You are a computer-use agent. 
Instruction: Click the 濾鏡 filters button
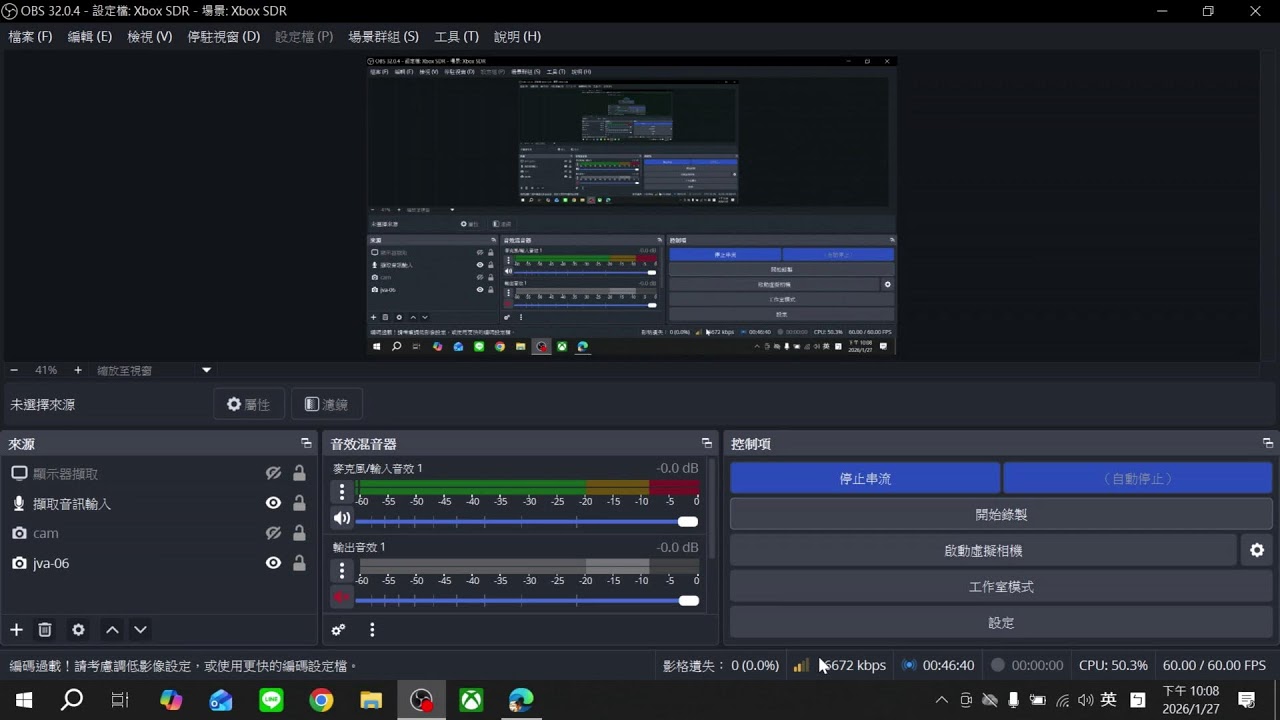pos(326,404)
